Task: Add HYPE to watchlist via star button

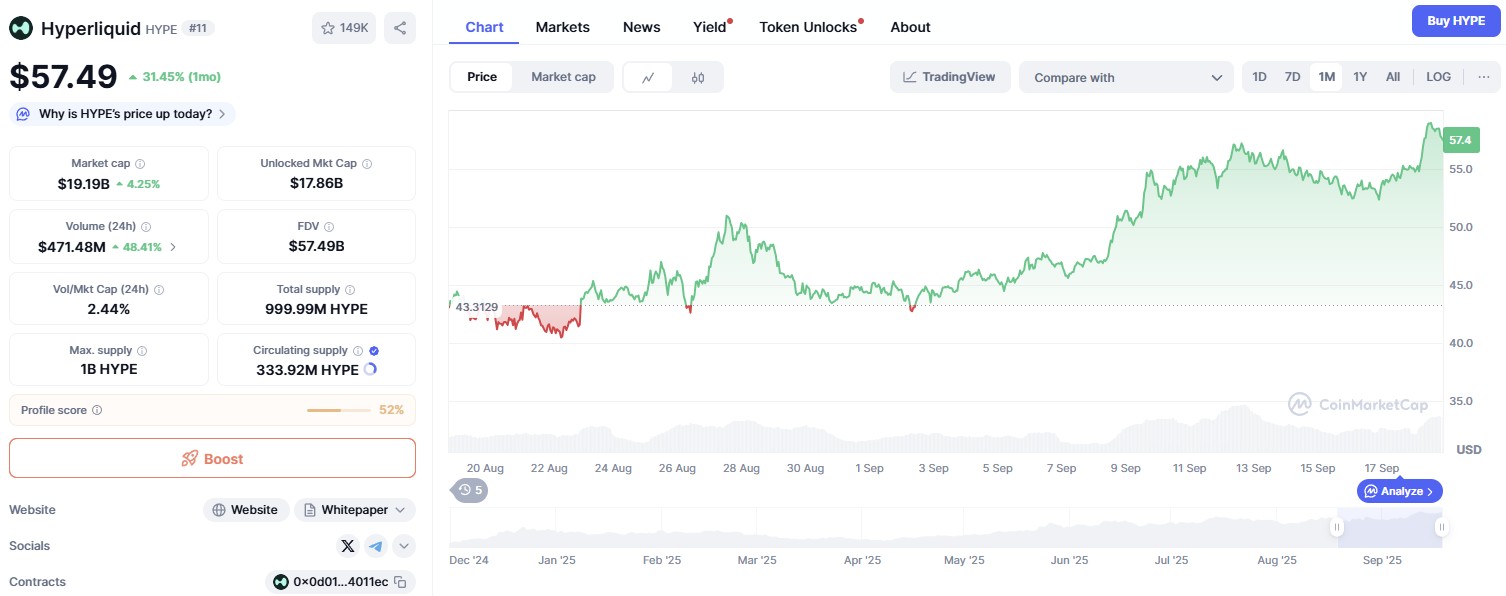Action: (344, 28)
